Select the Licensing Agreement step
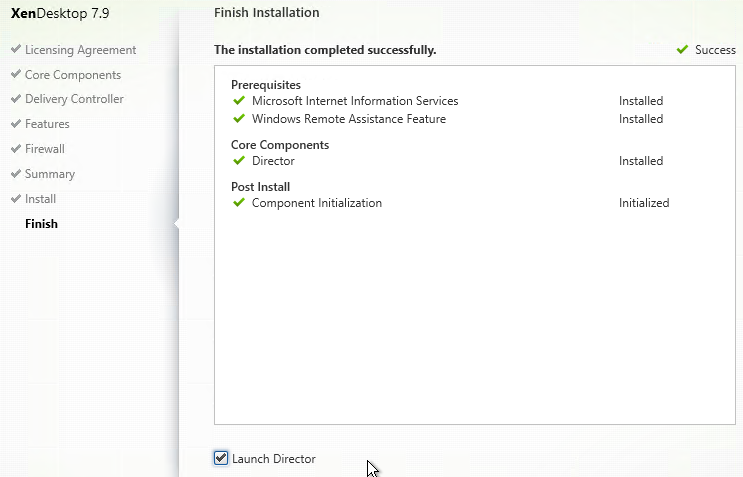 coord(81,50)
